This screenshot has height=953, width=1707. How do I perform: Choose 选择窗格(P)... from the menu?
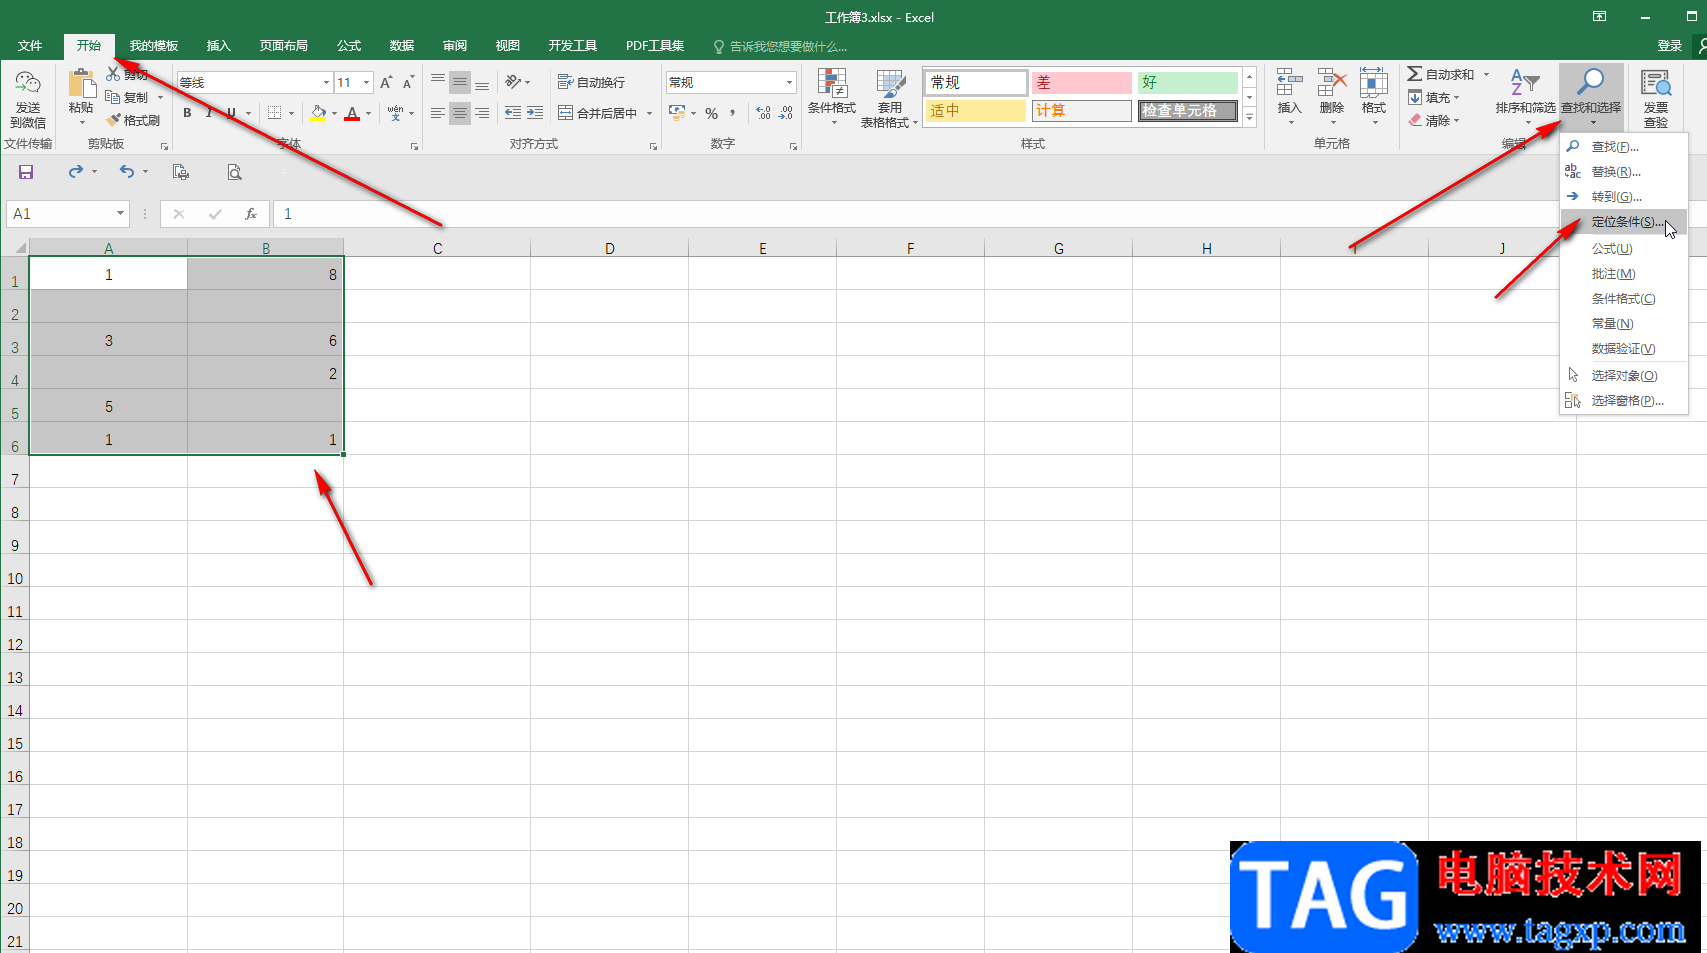coord(1624,401)
